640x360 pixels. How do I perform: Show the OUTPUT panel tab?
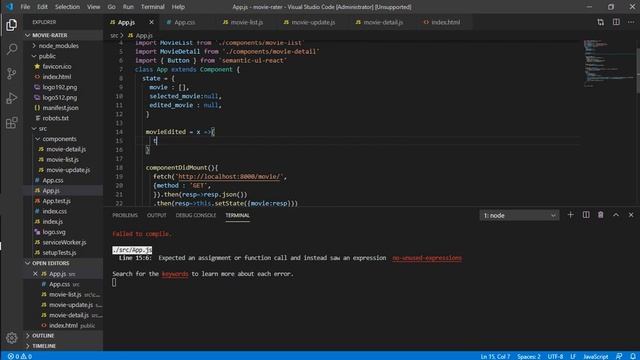pos(157,216)
